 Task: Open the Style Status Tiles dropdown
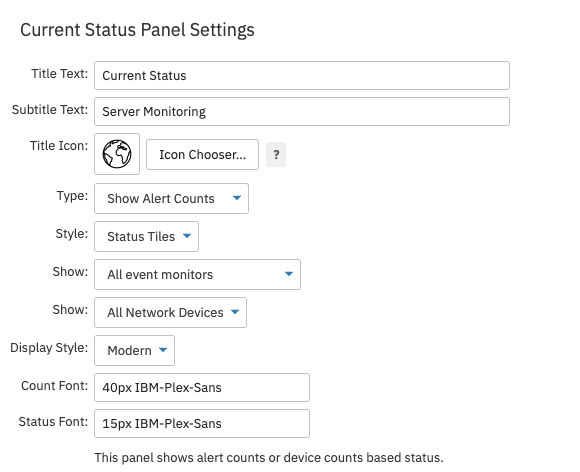(x=146, y=236)
